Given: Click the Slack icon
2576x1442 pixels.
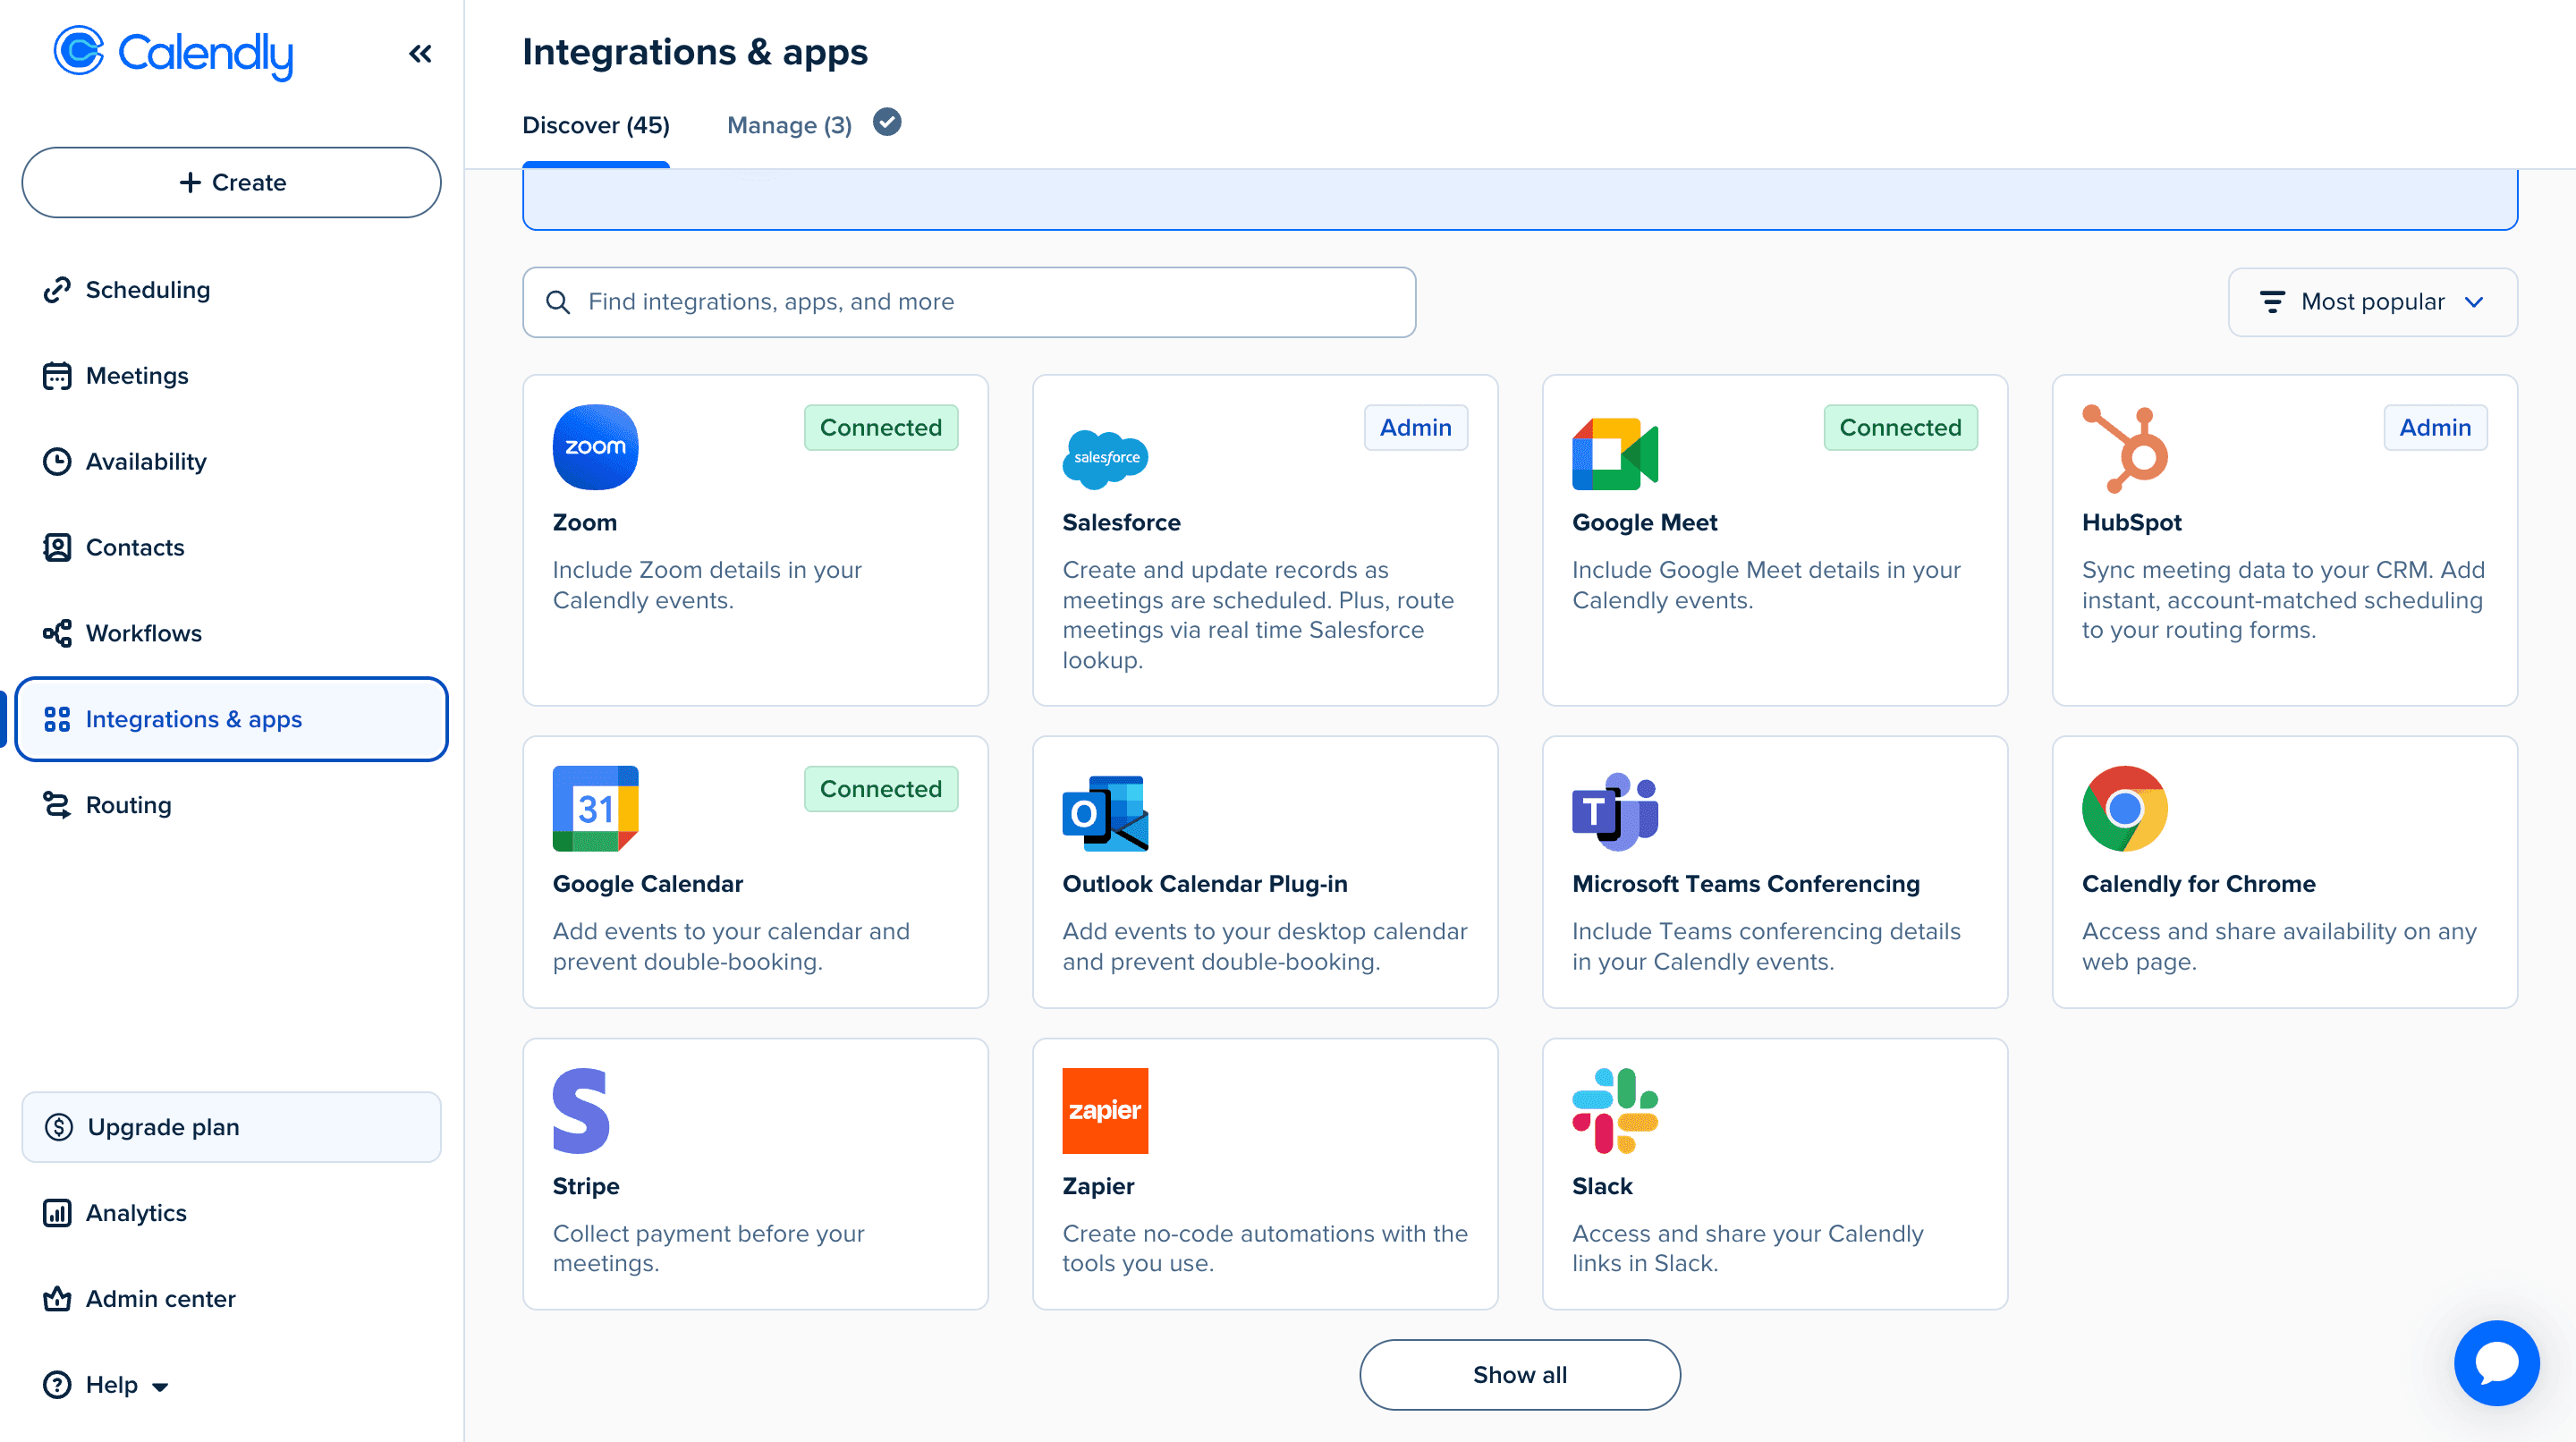Looking at the screenshot, I should pyautogui.click(x=1615, y=1111).
